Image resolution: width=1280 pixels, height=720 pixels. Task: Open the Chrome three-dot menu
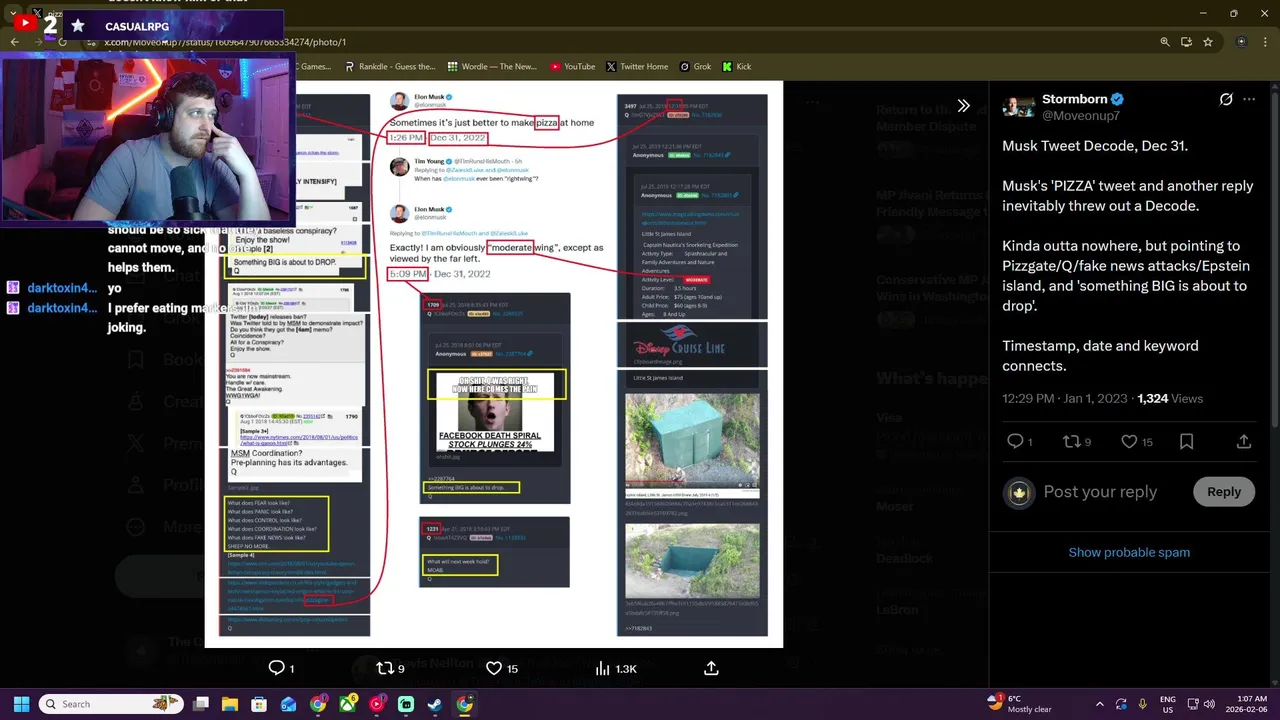point(1265,42)
